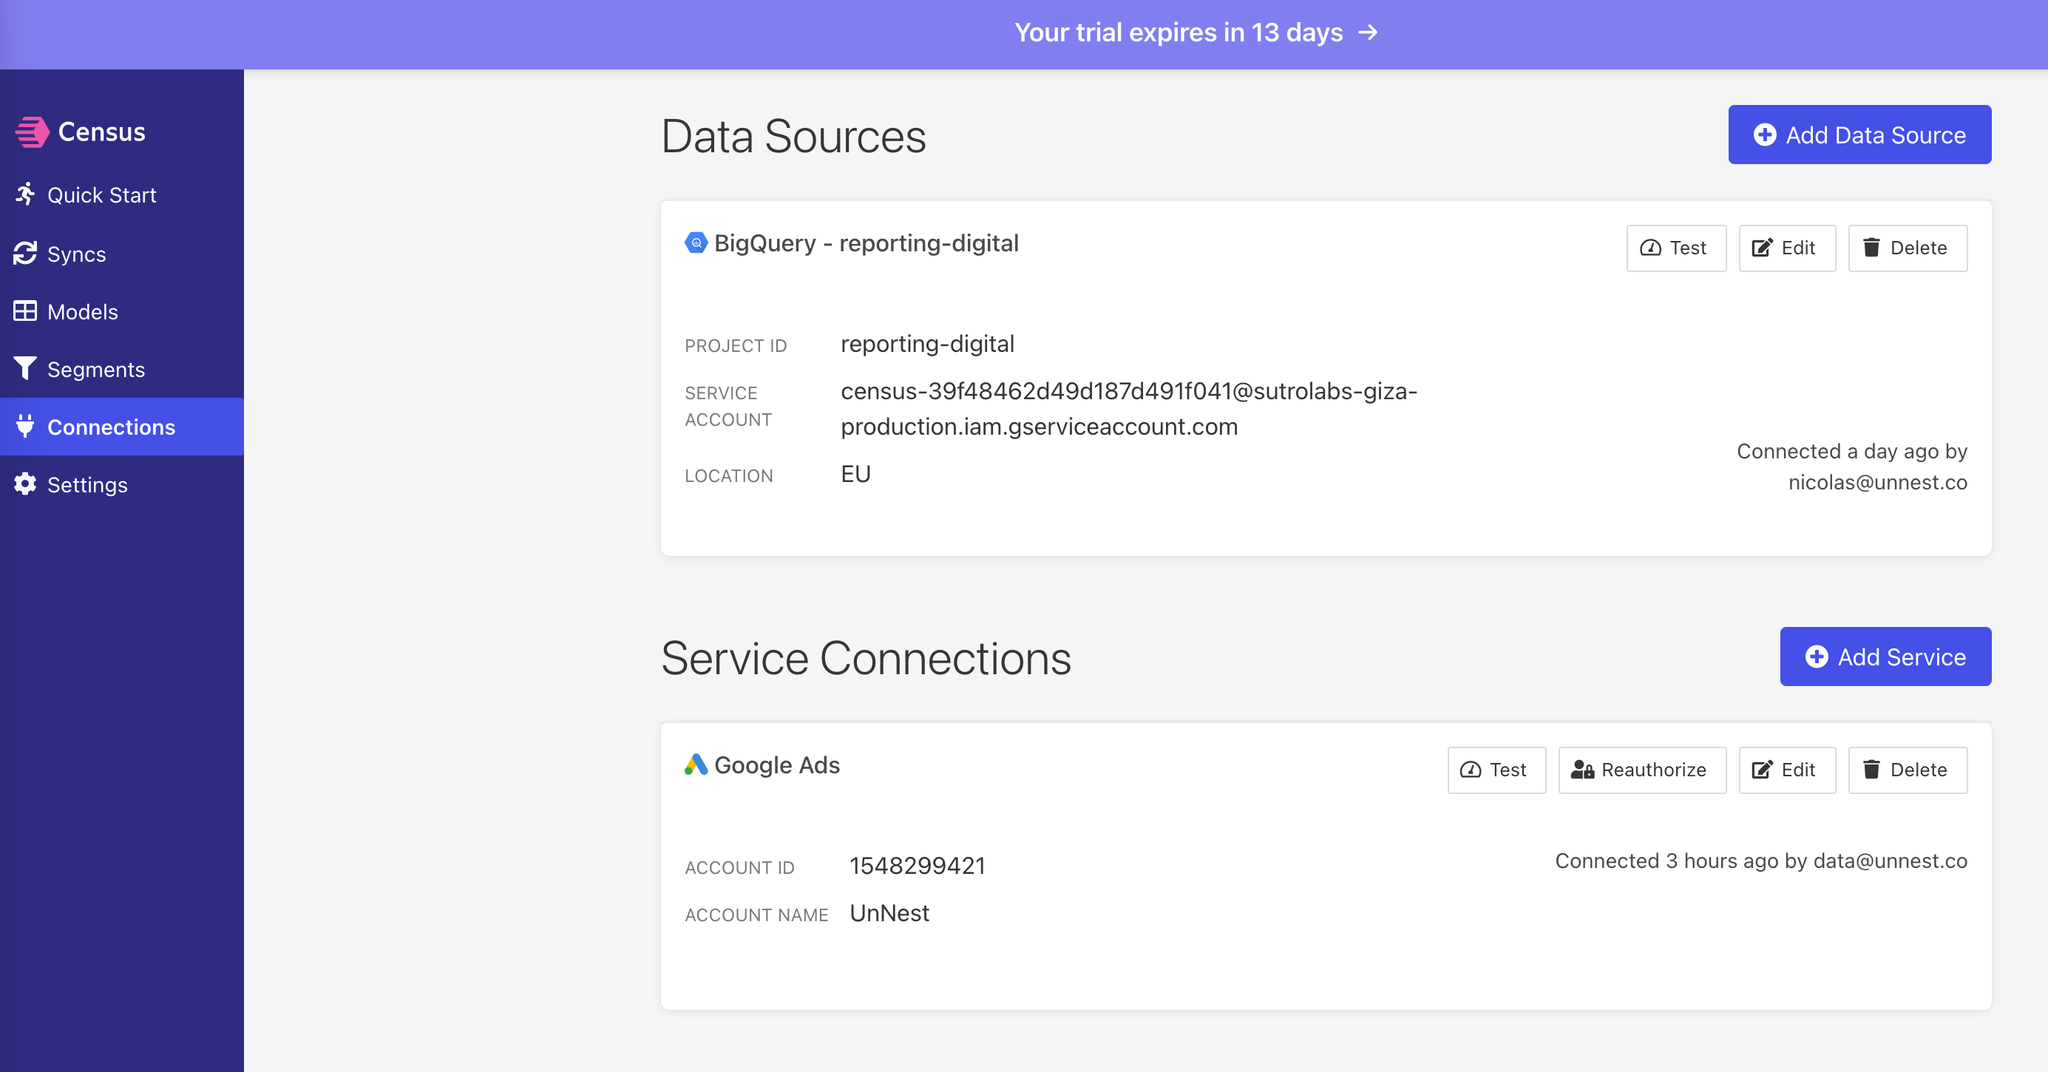The image size is (2048, 1072).
Task: Click the LOCATION label
Action: 729,476
